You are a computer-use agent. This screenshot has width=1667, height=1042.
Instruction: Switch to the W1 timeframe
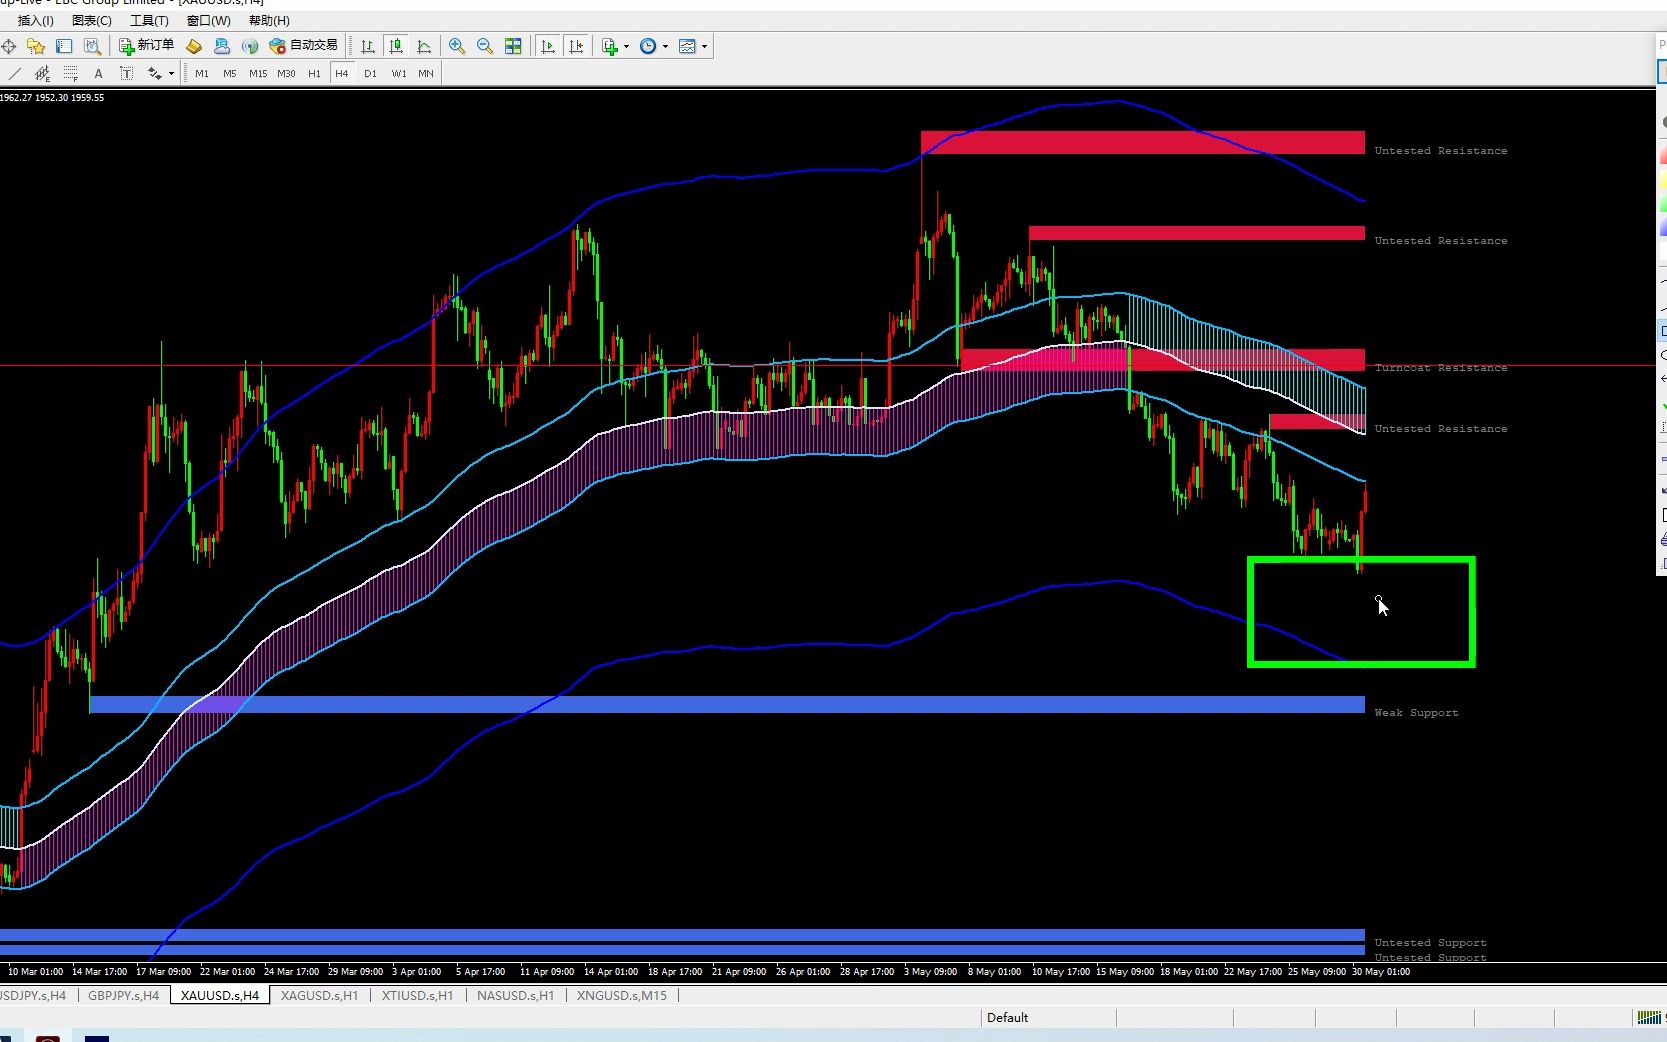pyautogui.click(x=398, y=73)
